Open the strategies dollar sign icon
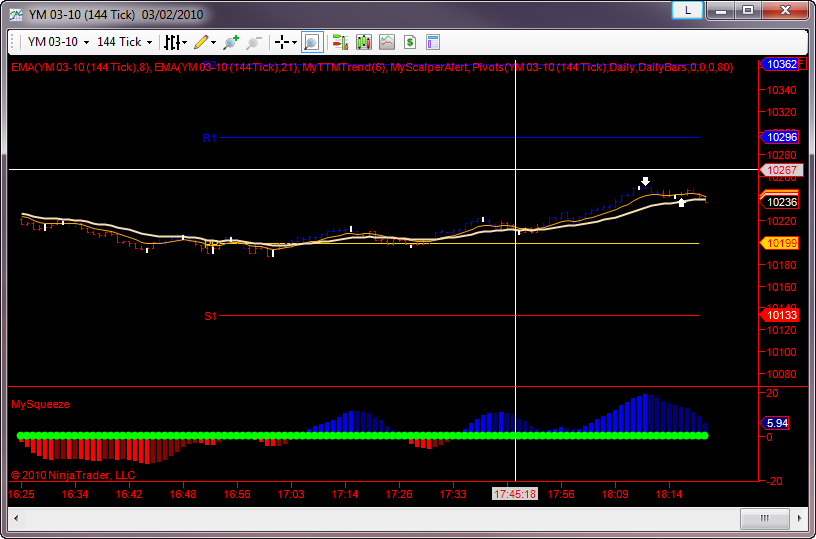The height and width of the screenshot is (539, 816). coord(410,42)
